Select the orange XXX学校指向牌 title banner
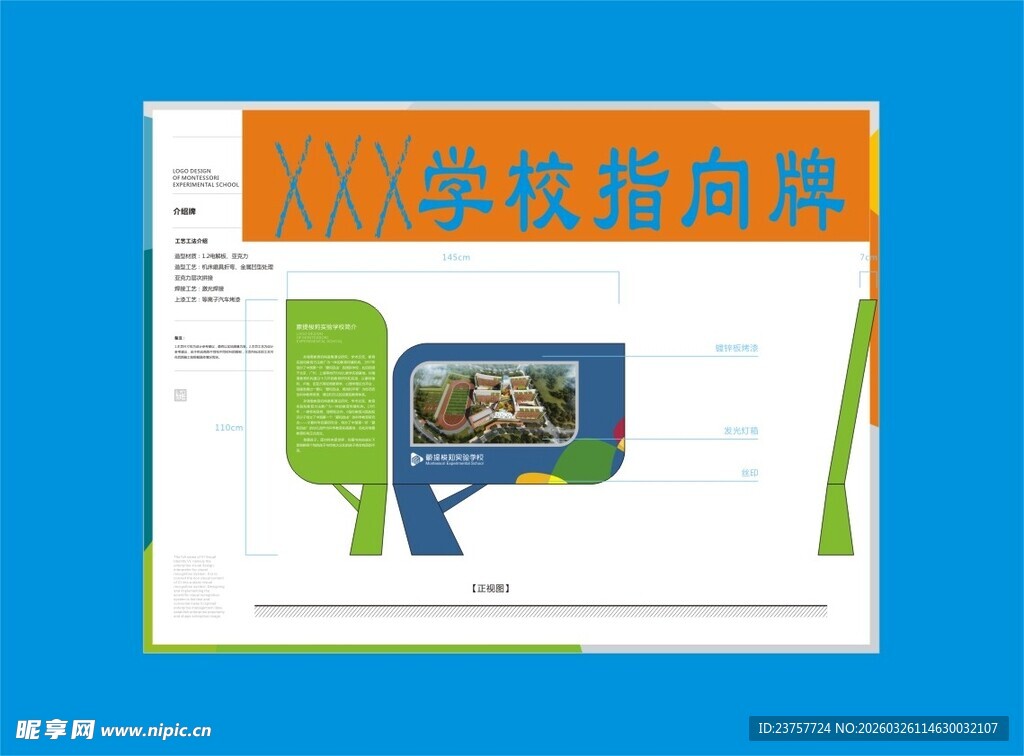The image size is (1024, 756). click(x=555, y=177)
